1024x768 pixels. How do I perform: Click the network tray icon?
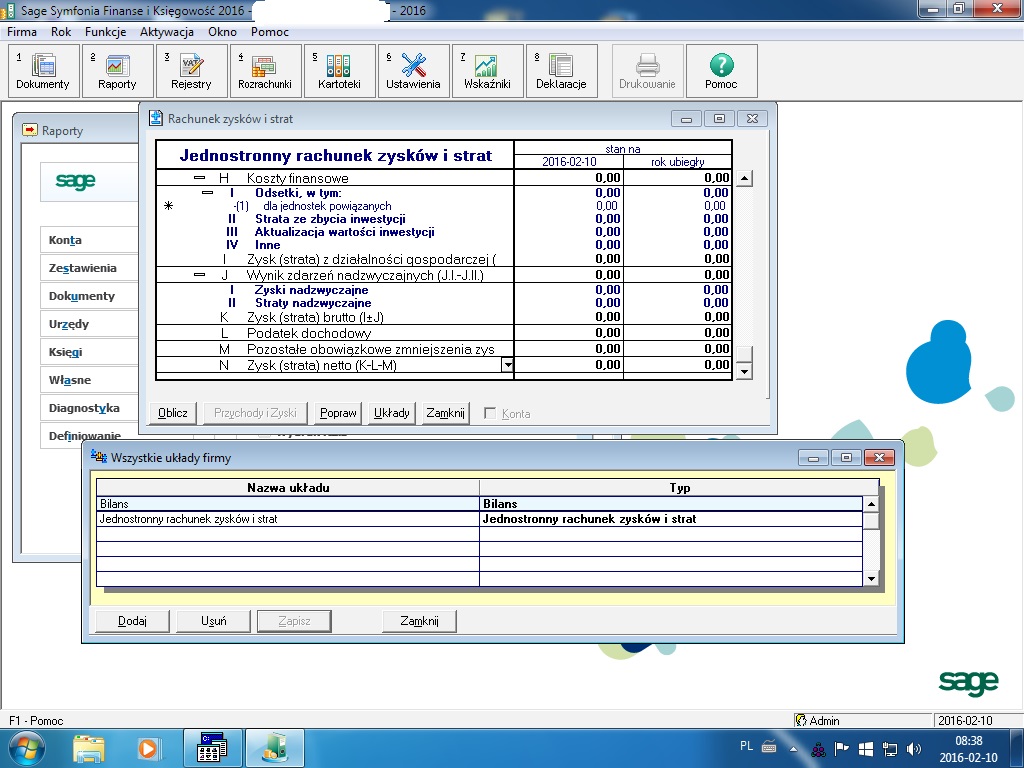889,749
